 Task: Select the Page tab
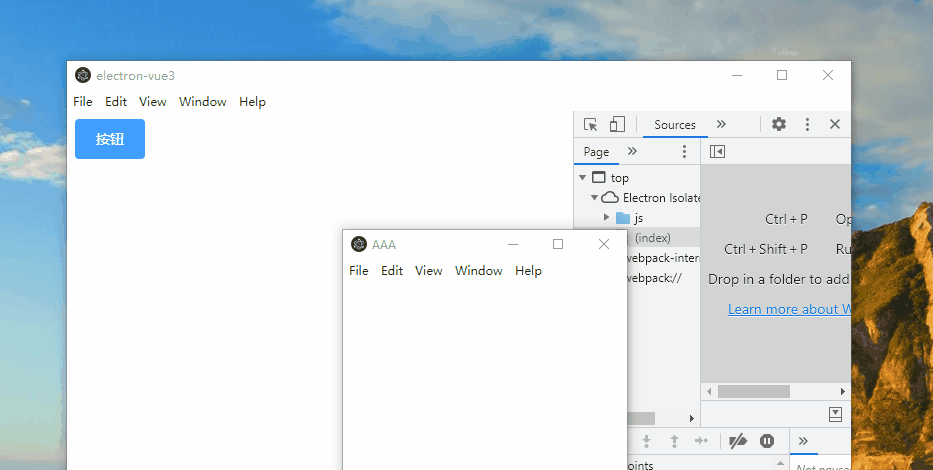click(x=596, y=152)
